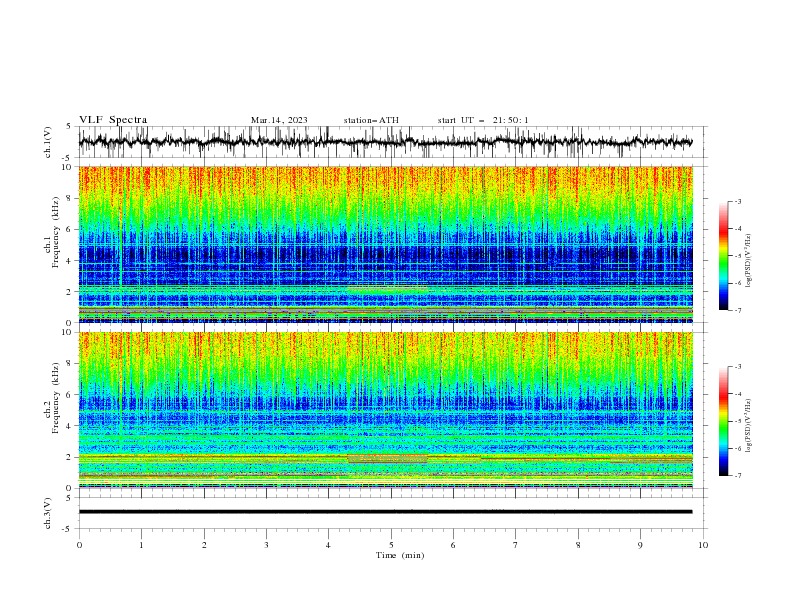Screen dimensions: 792x612
Task: Select the "start UT = 21:50:1" text
Action: click(483, 120)
